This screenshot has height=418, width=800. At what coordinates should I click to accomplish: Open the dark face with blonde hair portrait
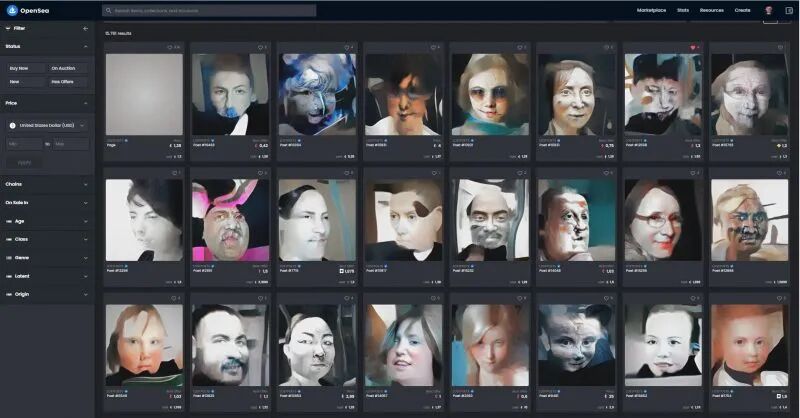coord(749,220)
